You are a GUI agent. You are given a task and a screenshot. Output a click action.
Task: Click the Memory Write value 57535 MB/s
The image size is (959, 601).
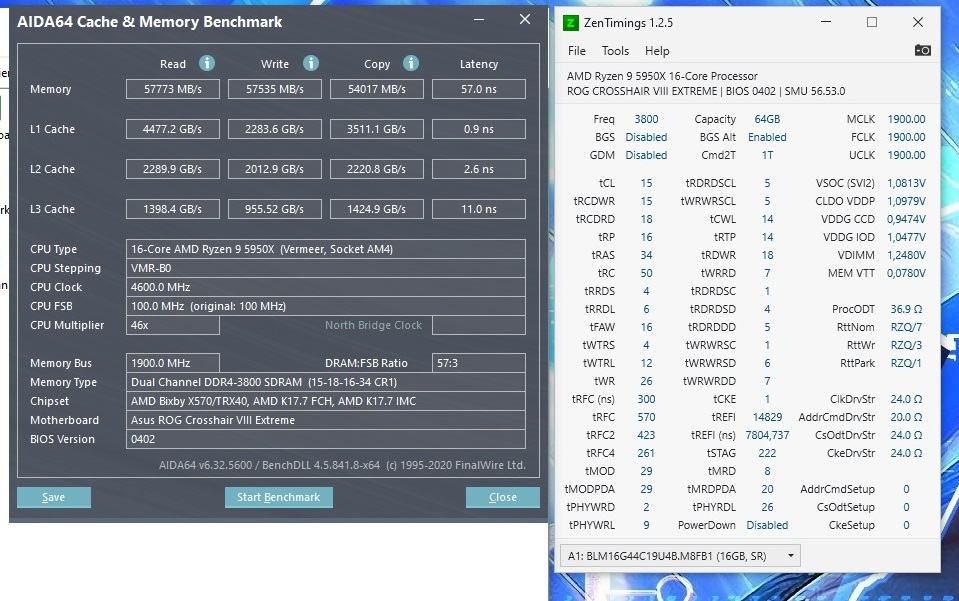pos(275,89)
